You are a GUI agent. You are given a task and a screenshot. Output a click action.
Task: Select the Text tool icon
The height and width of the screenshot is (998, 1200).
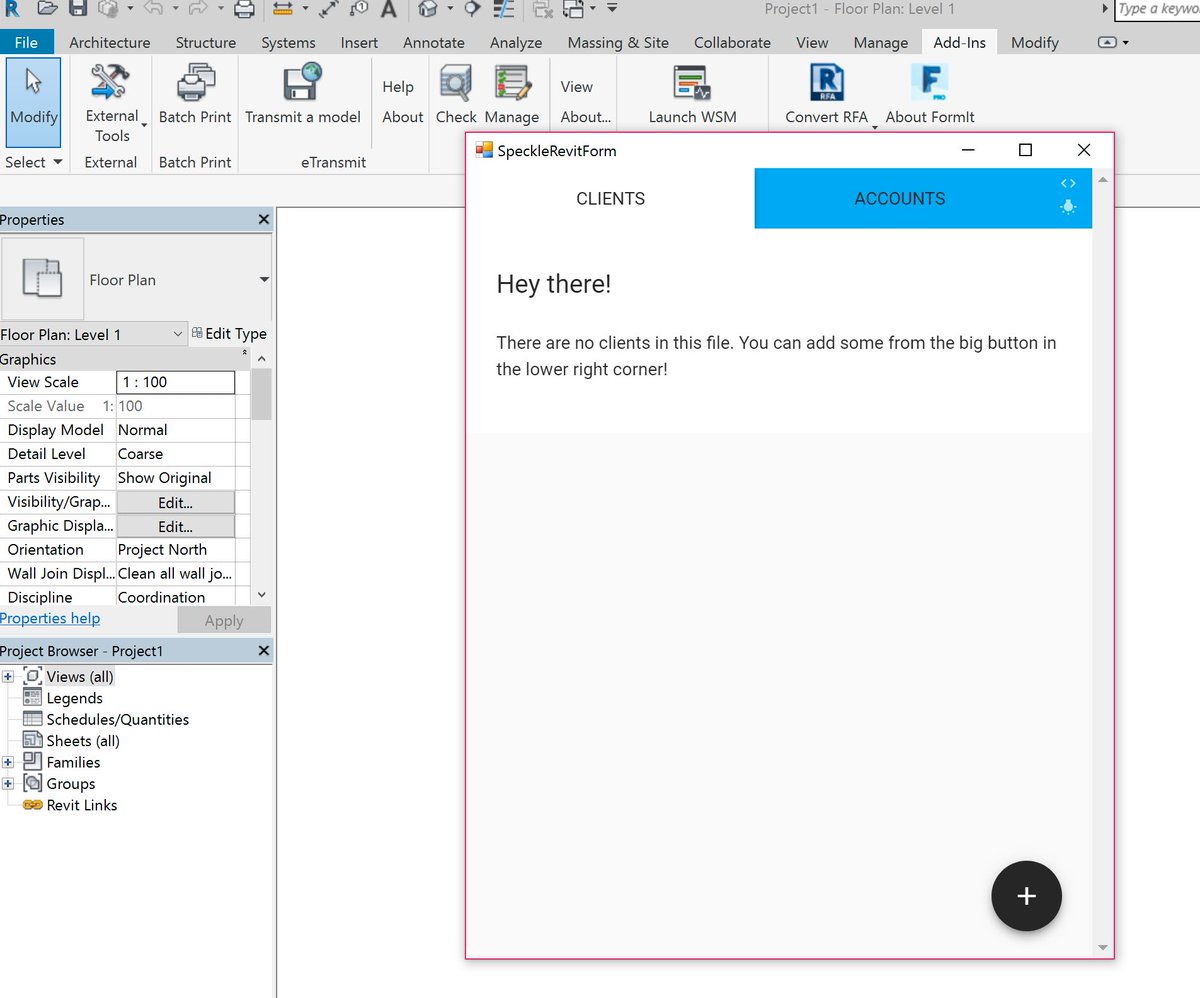click(388, 9)
